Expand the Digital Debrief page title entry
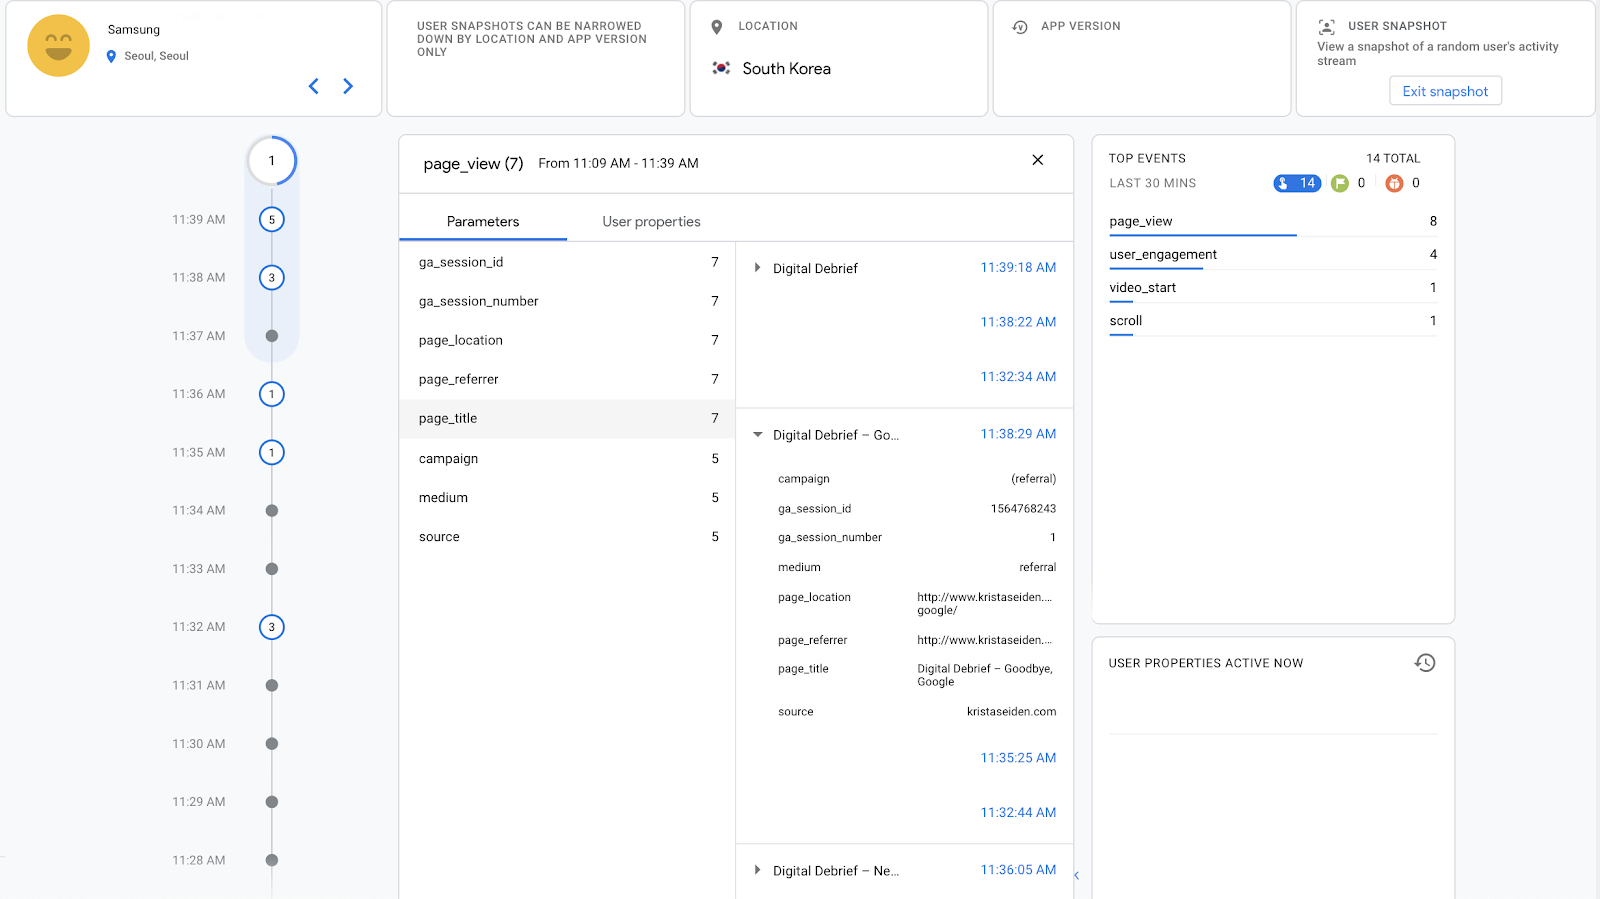Viewport: 1600px width, 899px height. point(757,268)
